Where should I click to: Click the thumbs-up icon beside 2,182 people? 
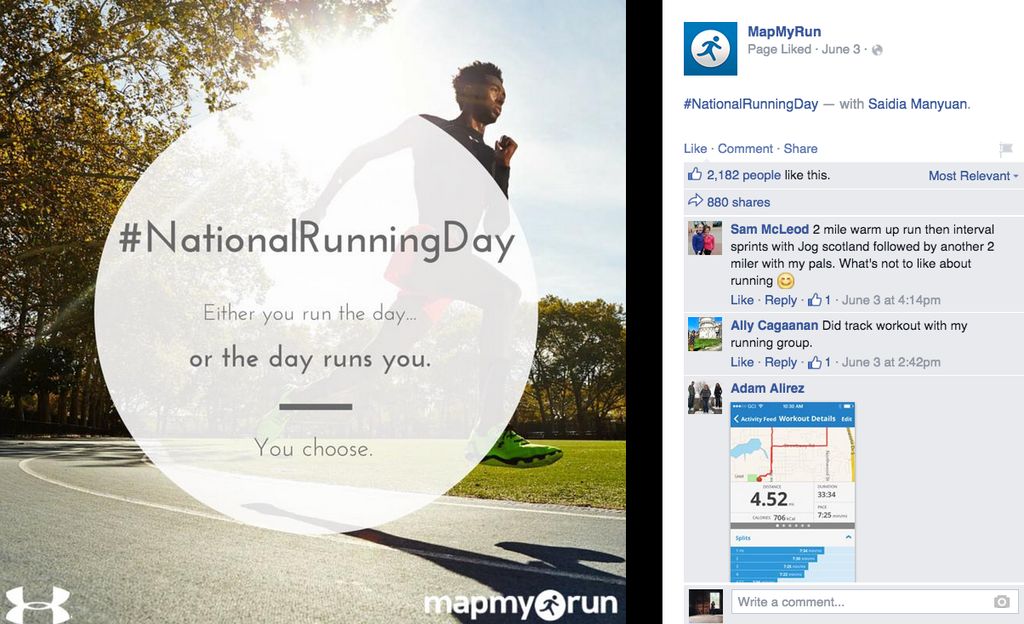pyautogui.click(x=695, y=174)
